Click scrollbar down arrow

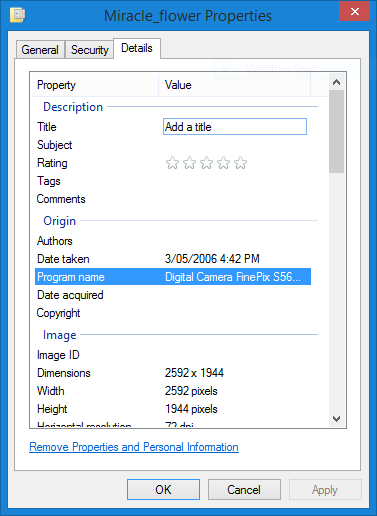pos(336,418)
